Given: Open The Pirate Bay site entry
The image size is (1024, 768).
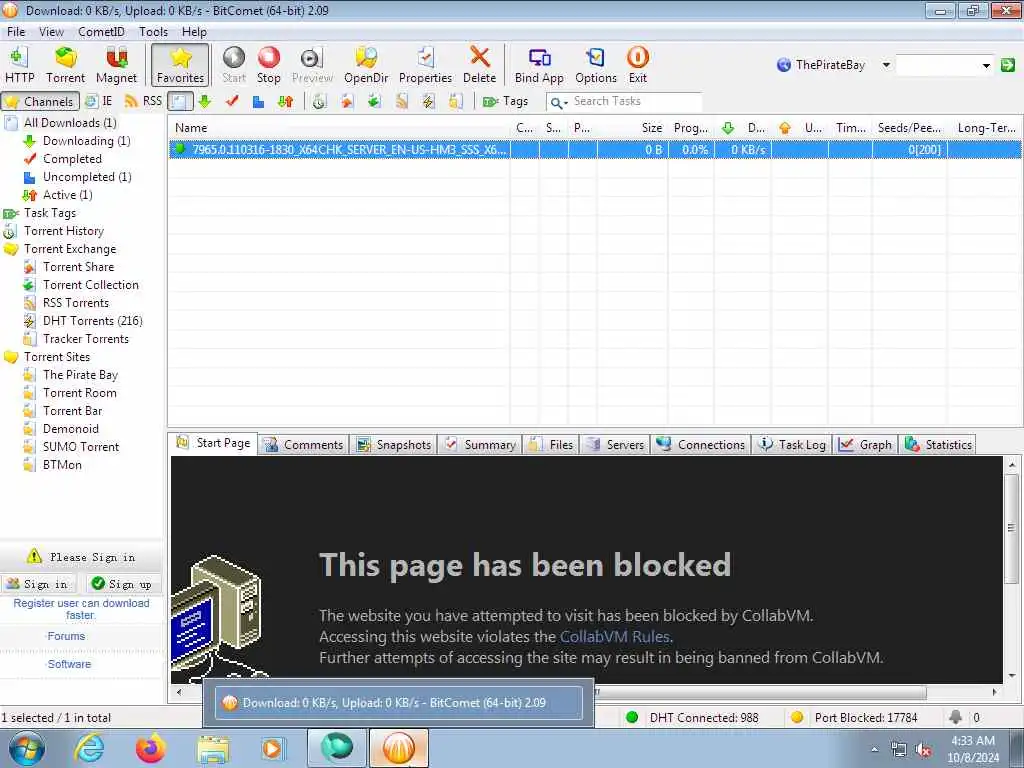Looking at the screenshot, I should click(x=80, y=375).
